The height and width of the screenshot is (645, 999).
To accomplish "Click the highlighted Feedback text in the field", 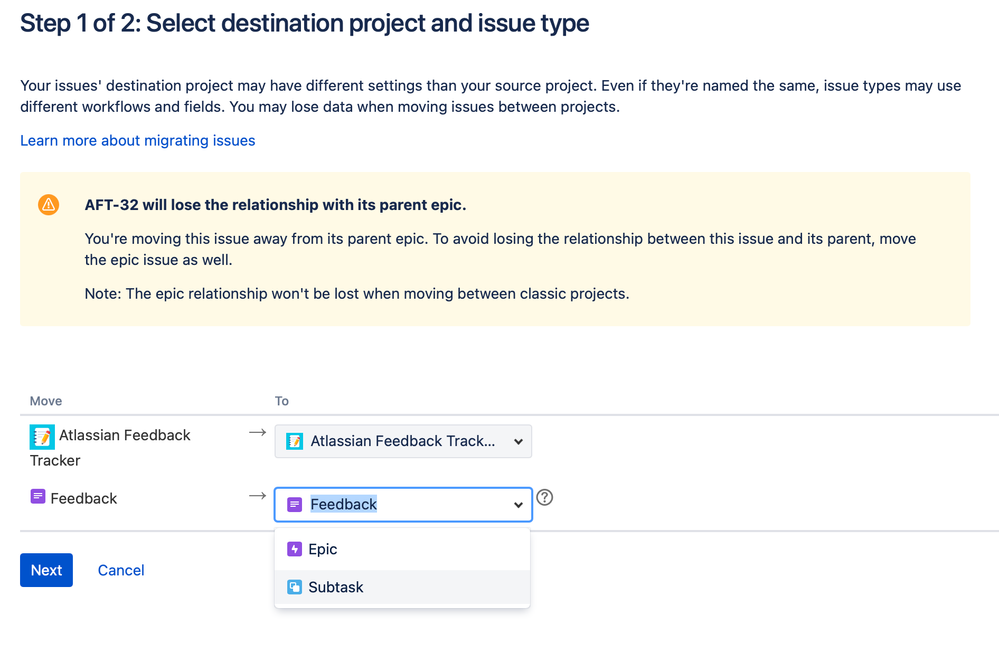I will coord(343,505).
